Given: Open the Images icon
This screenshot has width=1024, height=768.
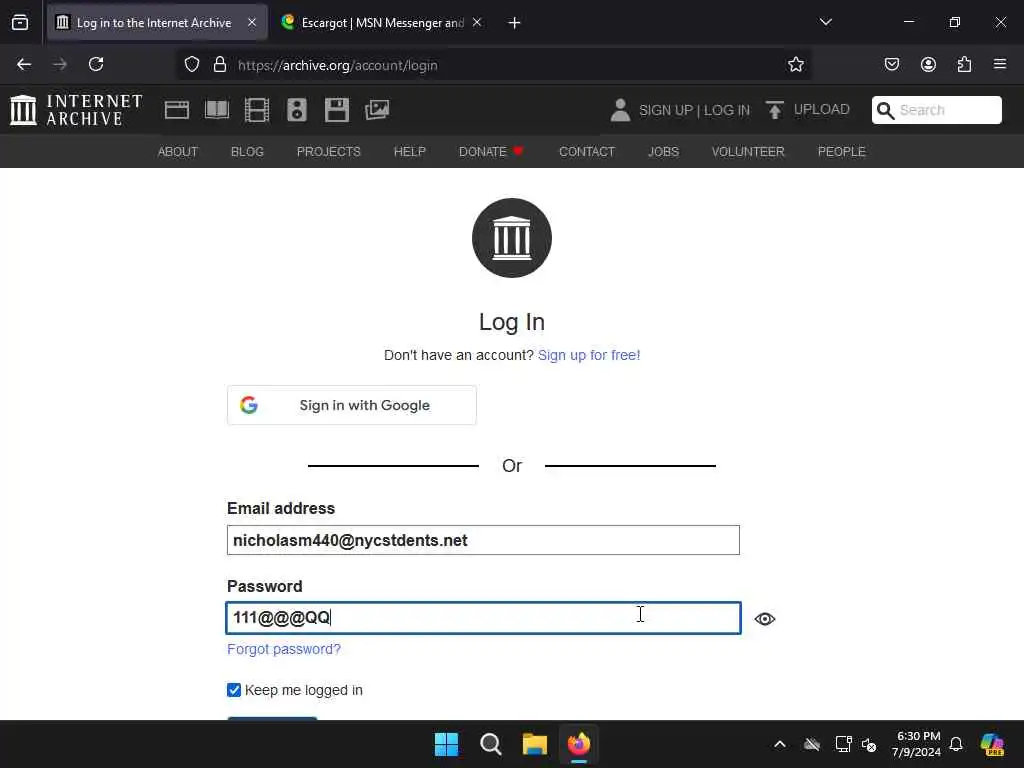Looking at the screenshot, I should point(377,110).
